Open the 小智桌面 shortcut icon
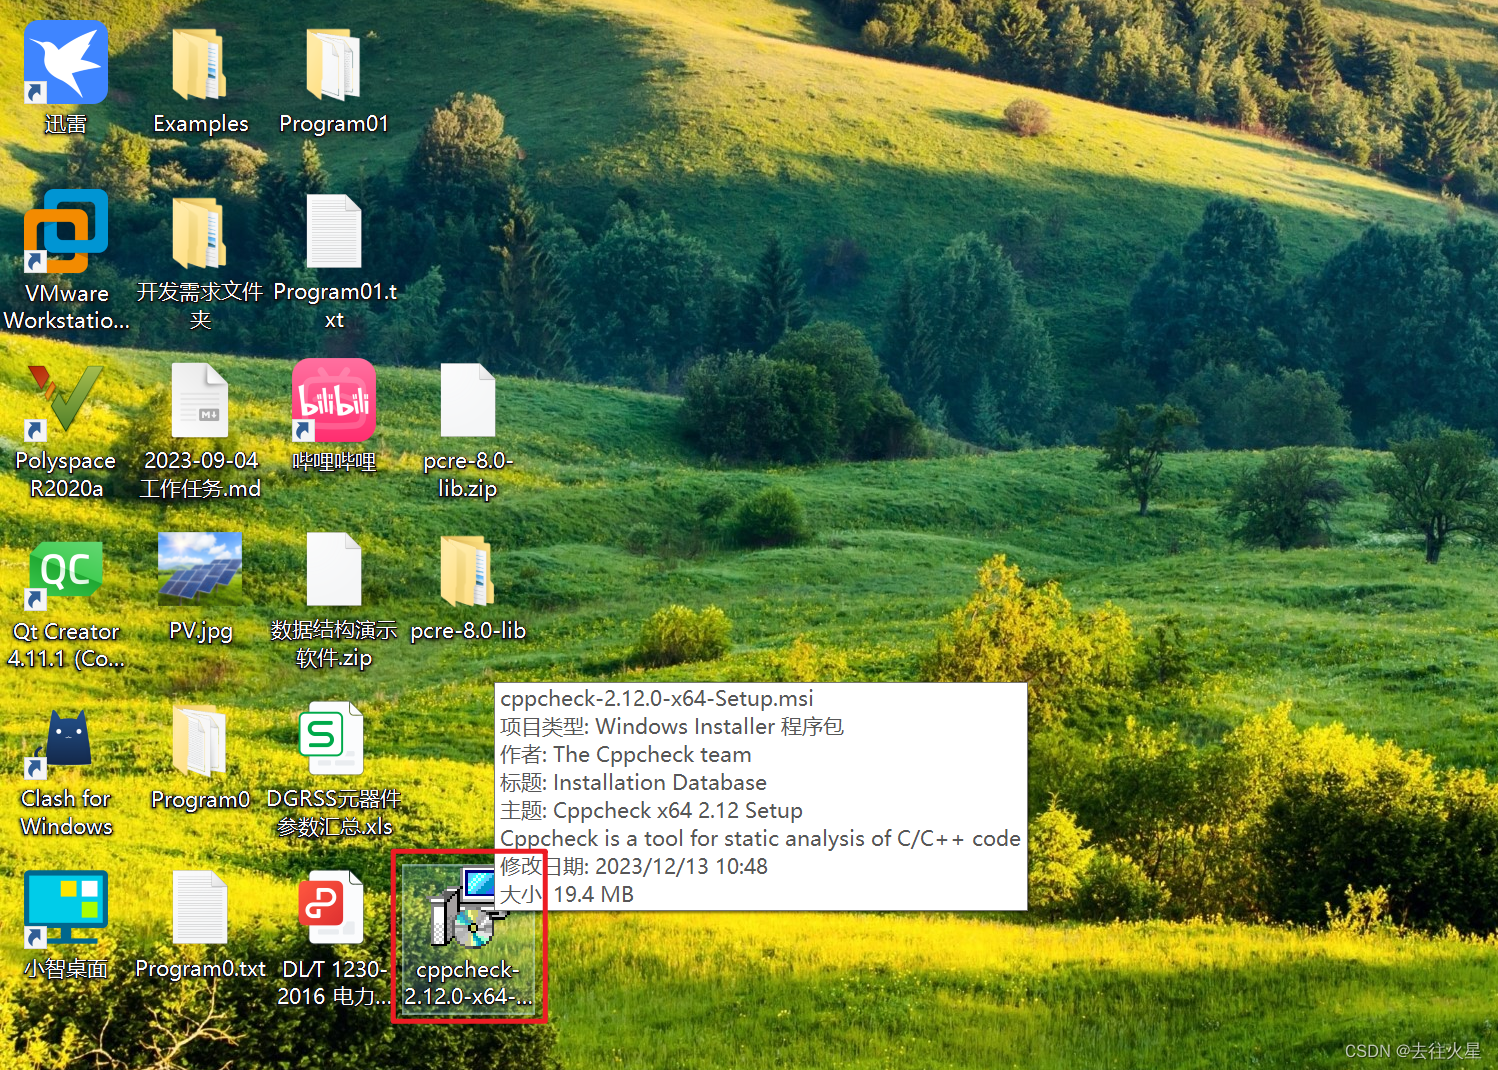 point(66,908)
